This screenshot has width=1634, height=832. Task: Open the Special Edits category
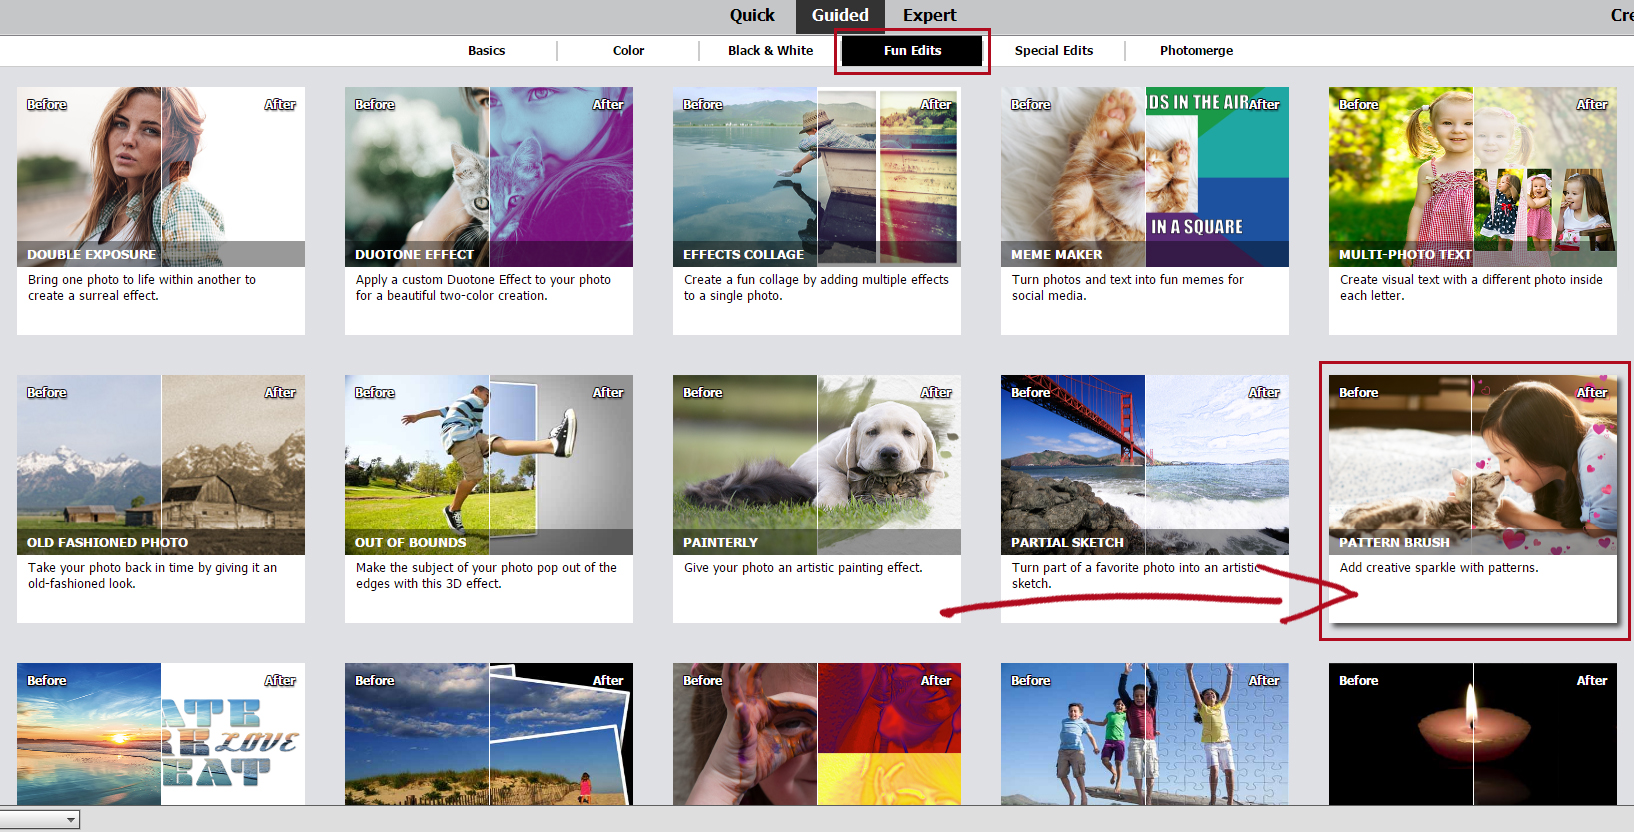pyautogui.click(x=1054, y=50)
